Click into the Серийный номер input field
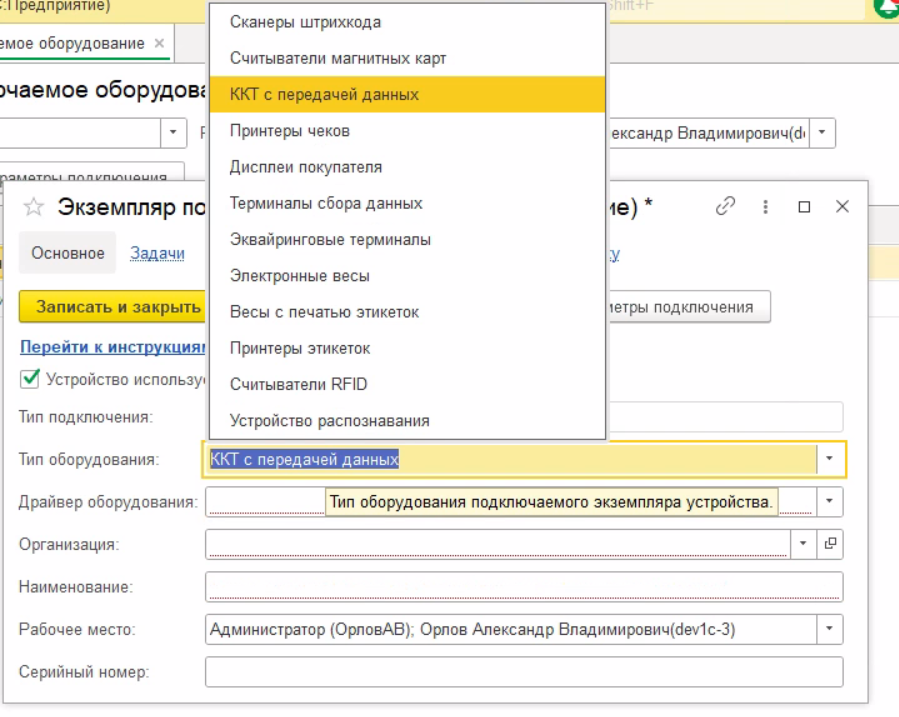 523,672
